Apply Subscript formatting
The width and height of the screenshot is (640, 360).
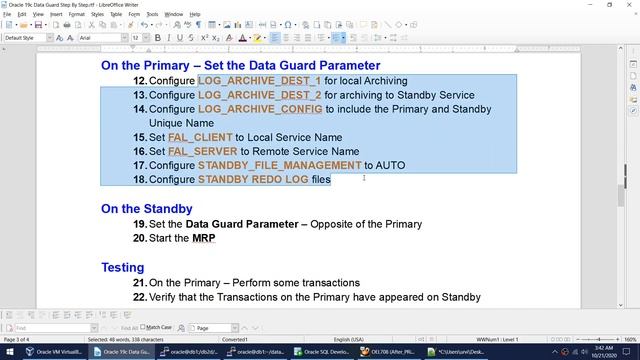[216, 38]
